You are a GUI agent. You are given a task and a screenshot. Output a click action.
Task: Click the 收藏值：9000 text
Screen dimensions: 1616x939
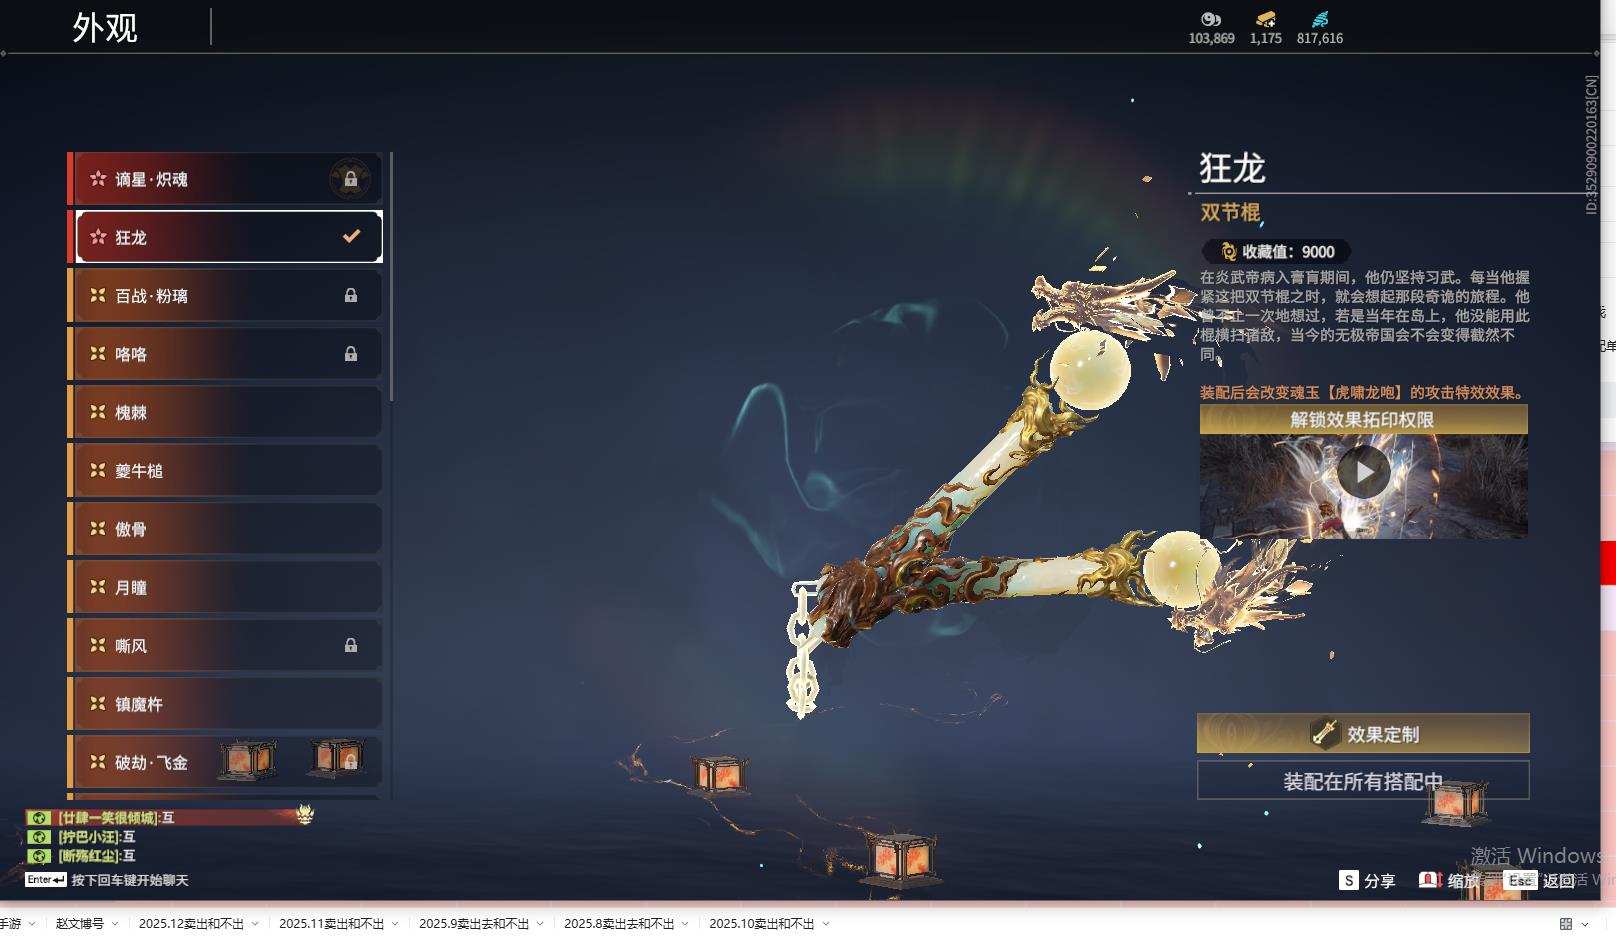[1288, 252]
